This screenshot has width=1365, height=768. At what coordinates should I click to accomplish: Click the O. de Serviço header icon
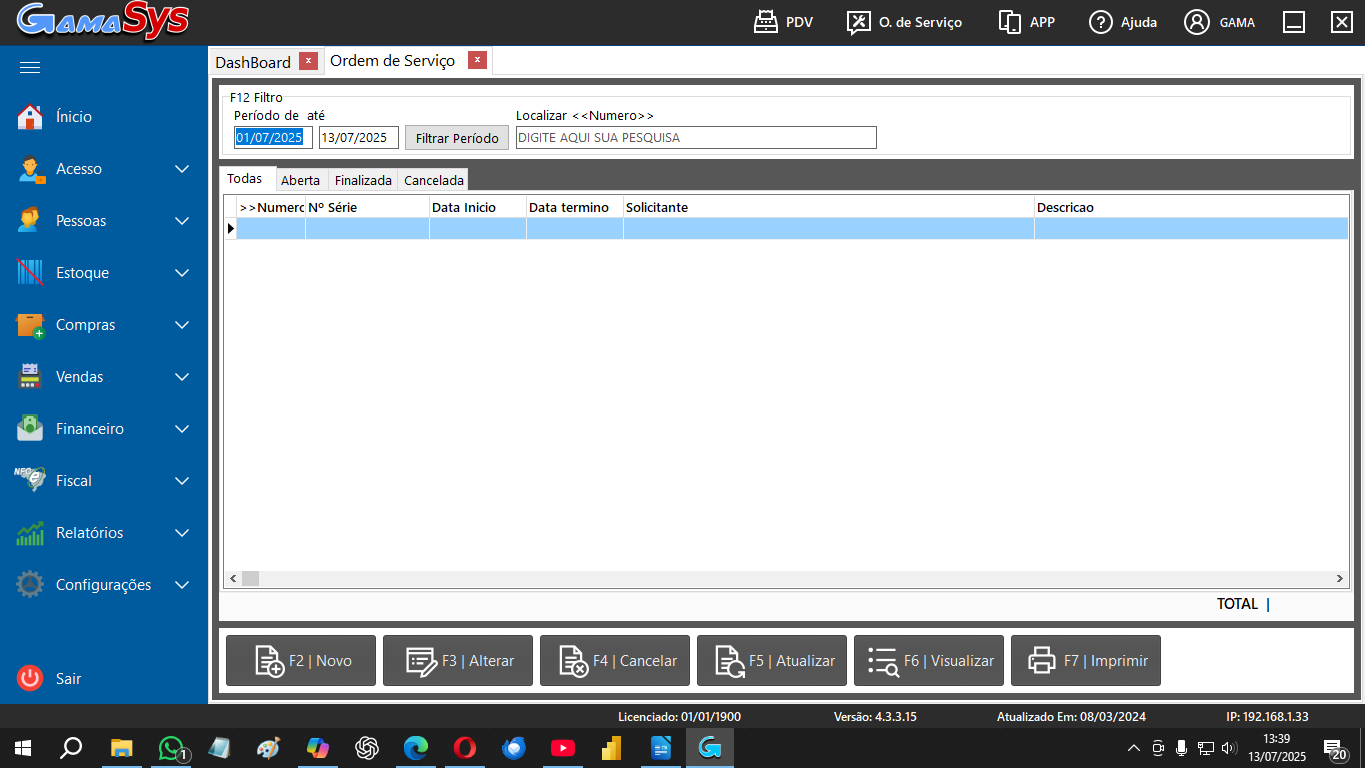[858, 22]
